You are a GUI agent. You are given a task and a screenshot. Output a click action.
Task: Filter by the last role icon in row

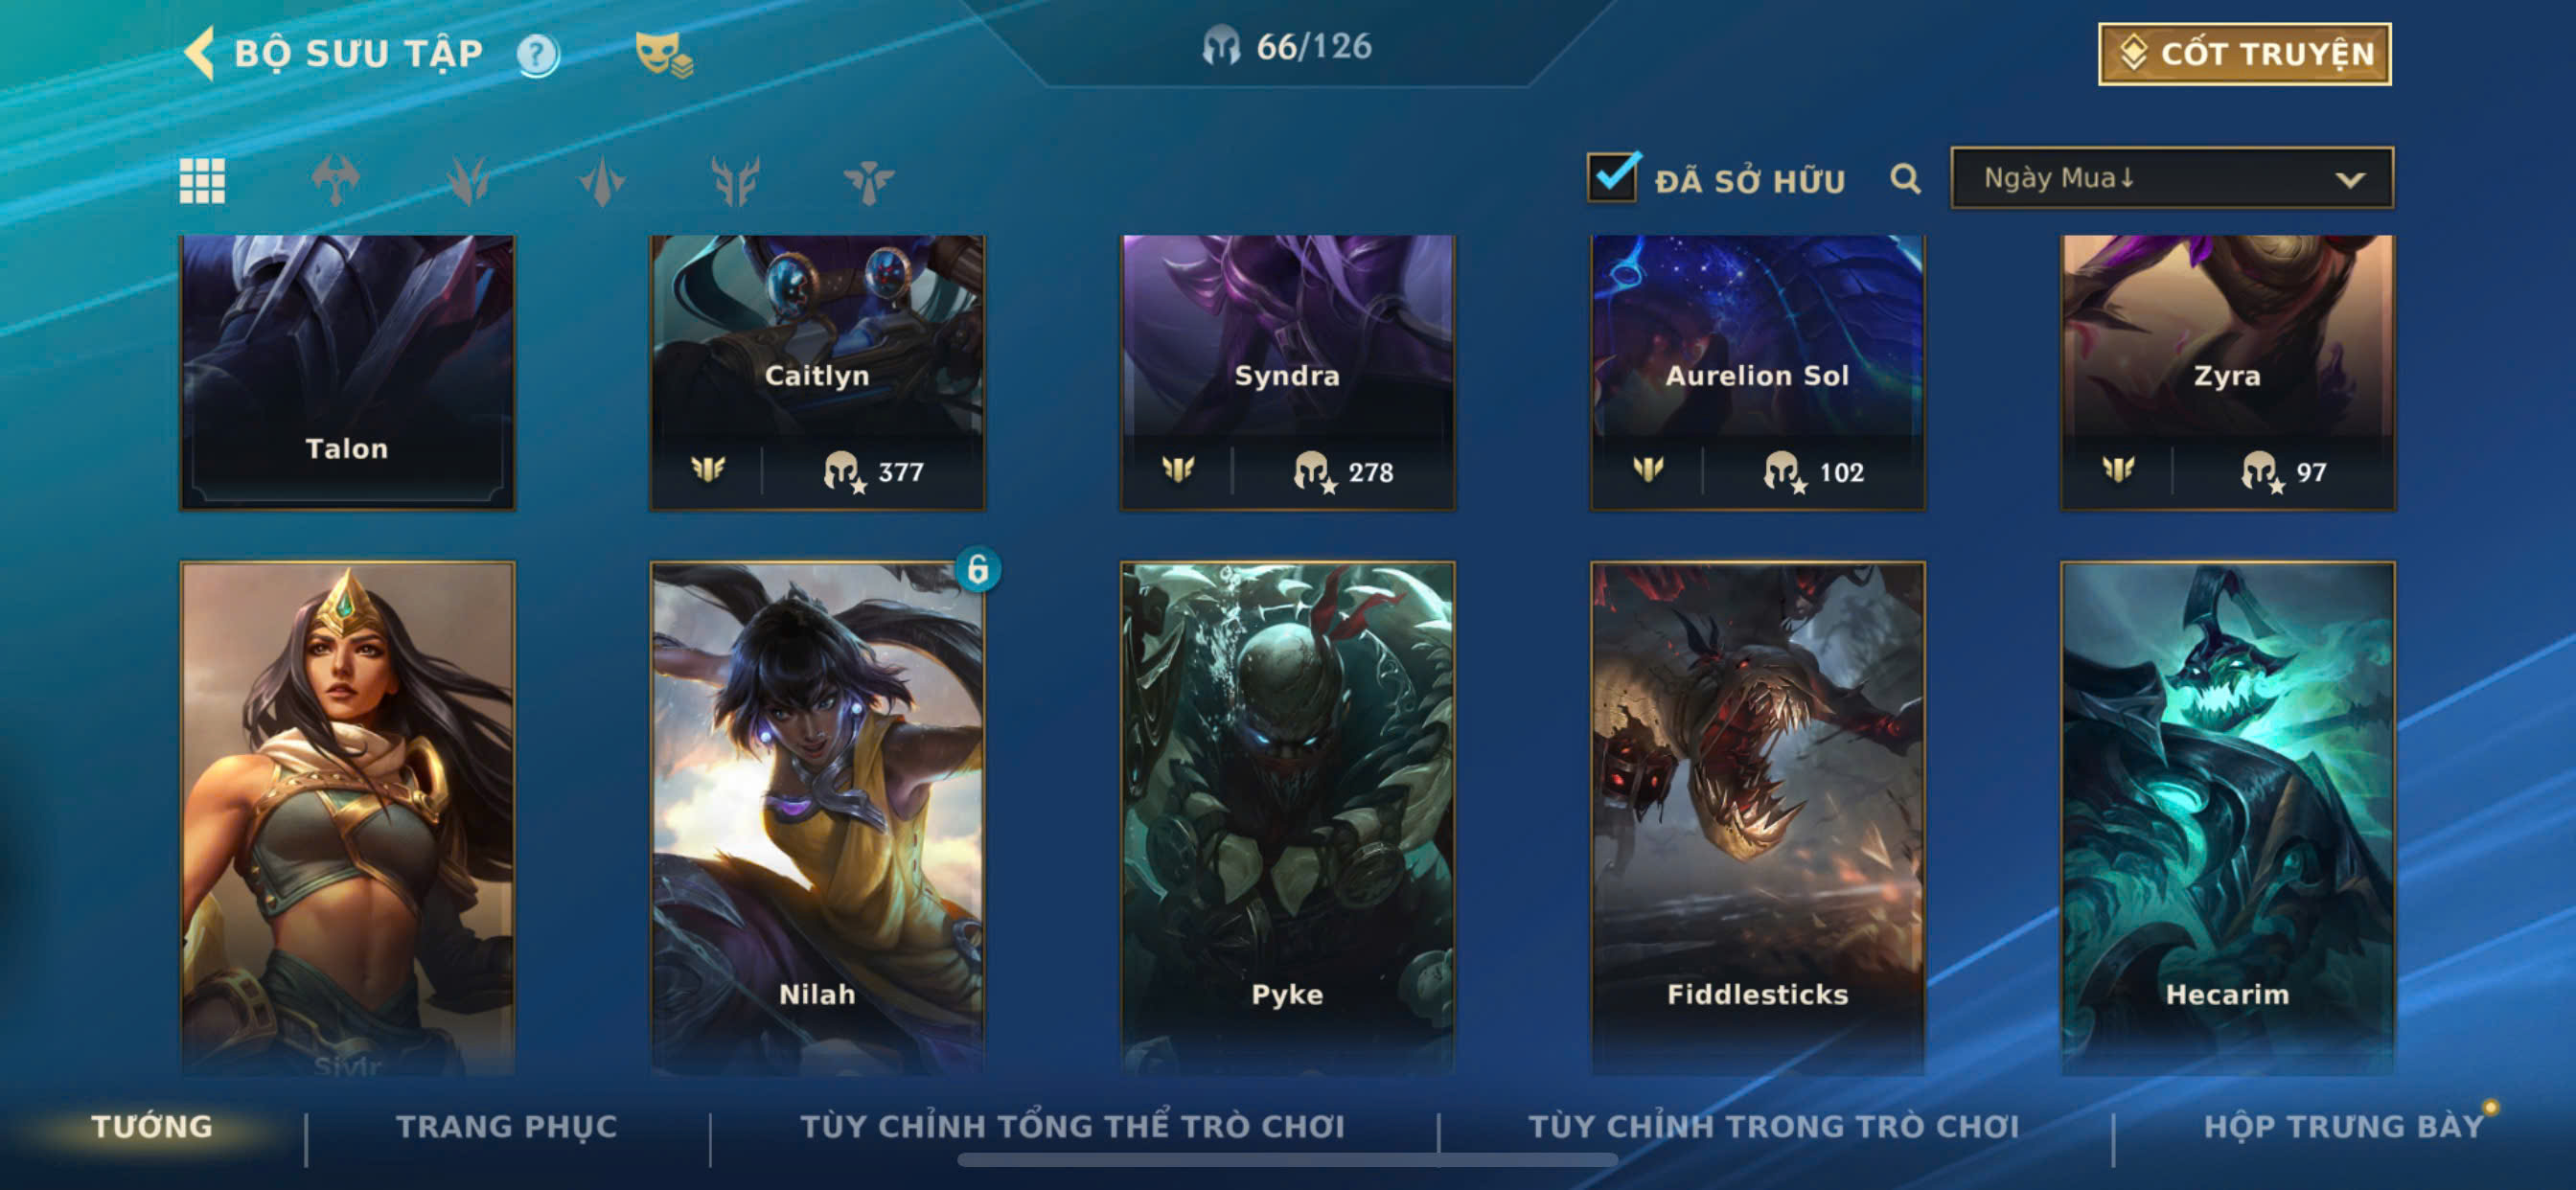(868, 181)
